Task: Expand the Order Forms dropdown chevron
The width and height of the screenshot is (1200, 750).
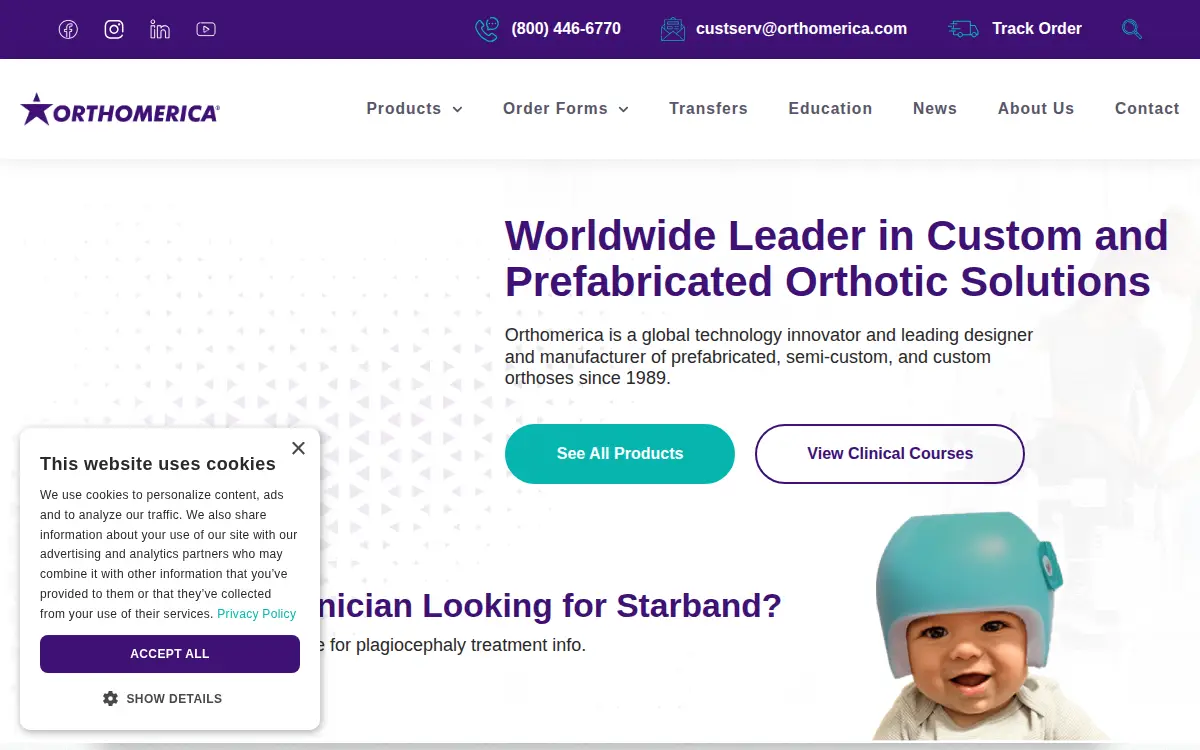Action: [x=623, y=109]
